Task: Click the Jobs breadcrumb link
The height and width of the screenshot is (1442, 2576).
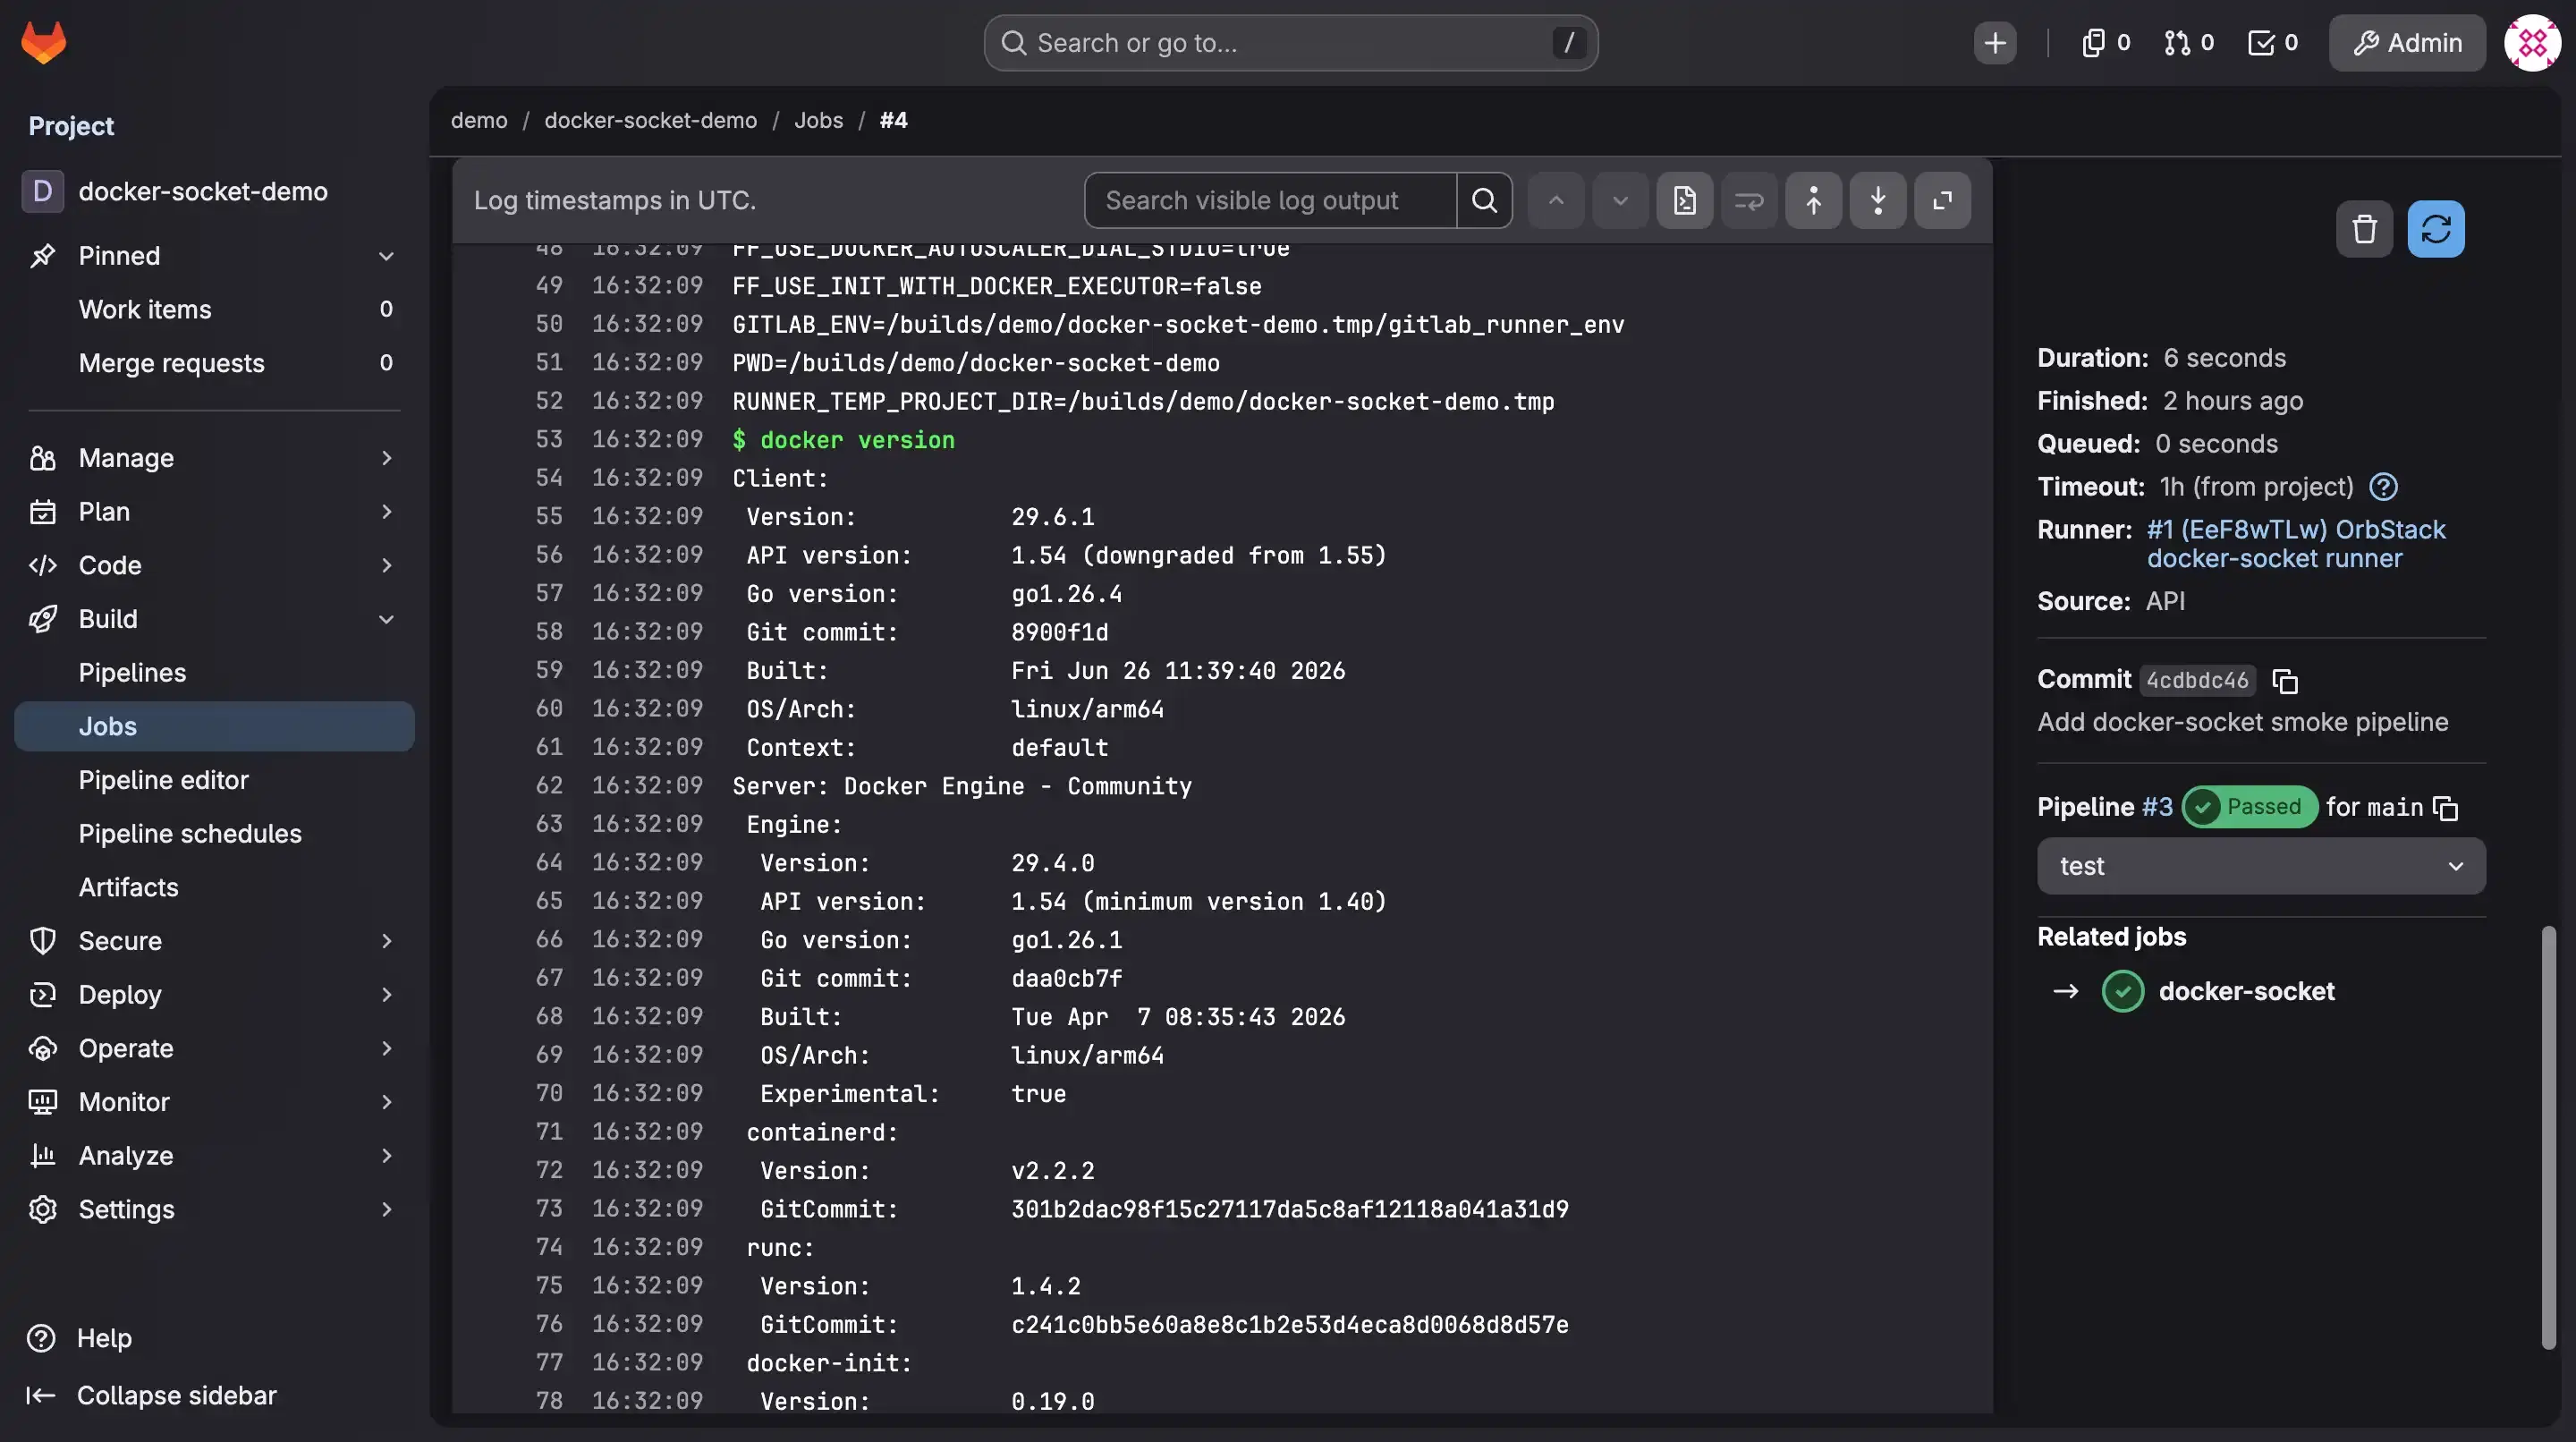Action: (818, 120)
